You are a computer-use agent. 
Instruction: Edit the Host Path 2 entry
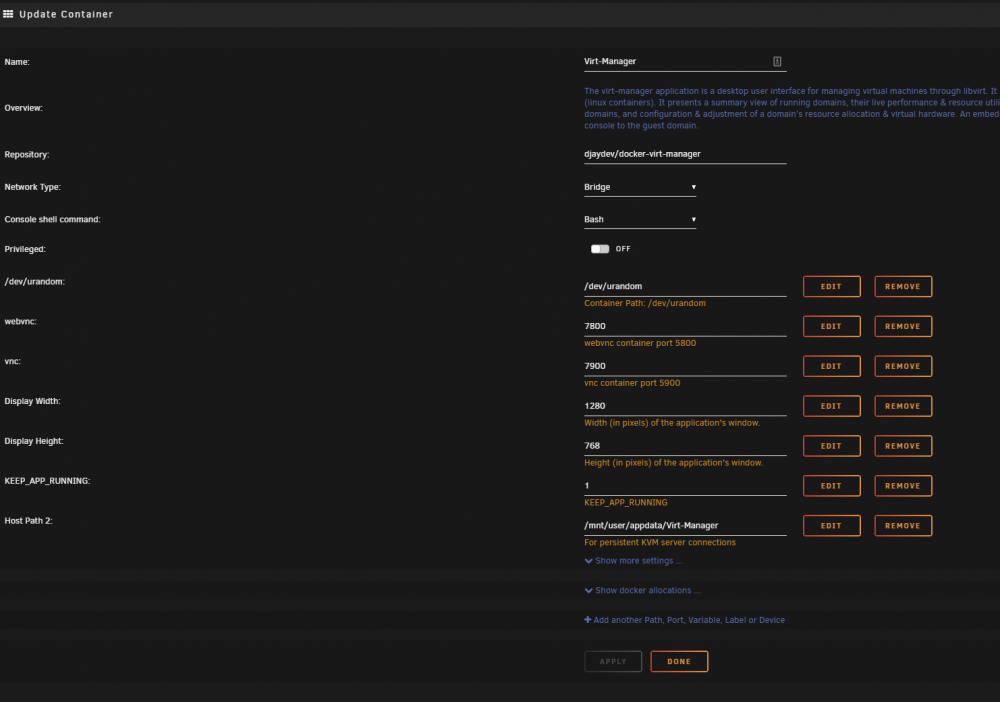point(832,525)
